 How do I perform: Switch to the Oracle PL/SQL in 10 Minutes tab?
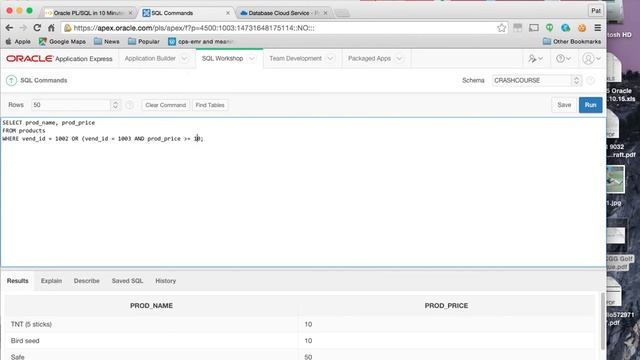87,13
